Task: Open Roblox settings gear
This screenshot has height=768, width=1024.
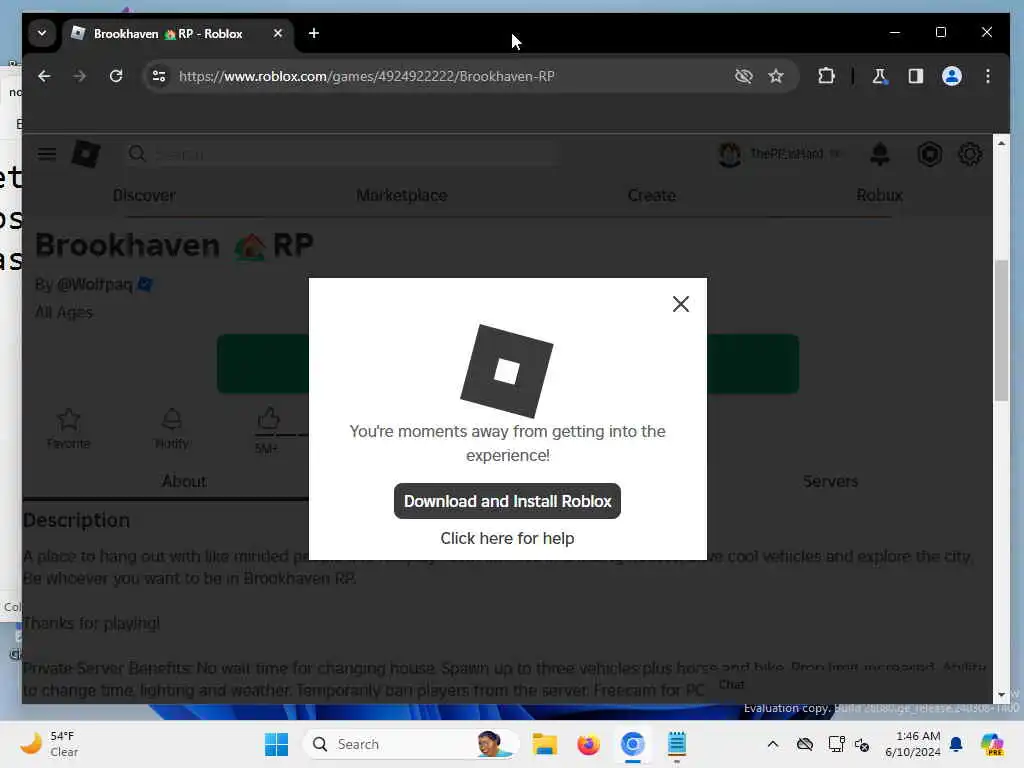Action: pyautogui.click(x=970, y=154)
